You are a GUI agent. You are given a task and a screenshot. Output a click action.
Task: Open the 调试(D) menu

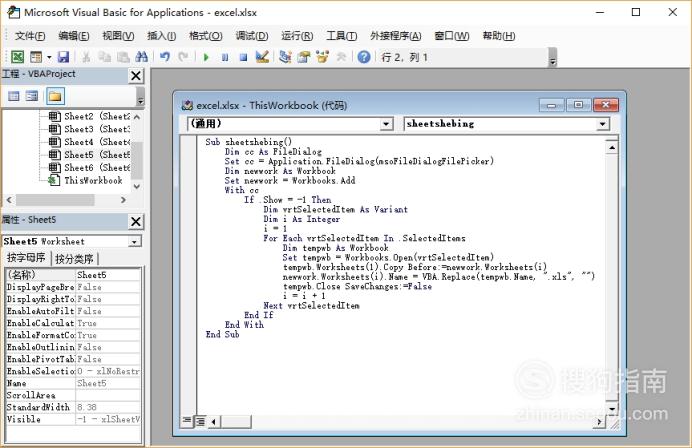(252, 36)
